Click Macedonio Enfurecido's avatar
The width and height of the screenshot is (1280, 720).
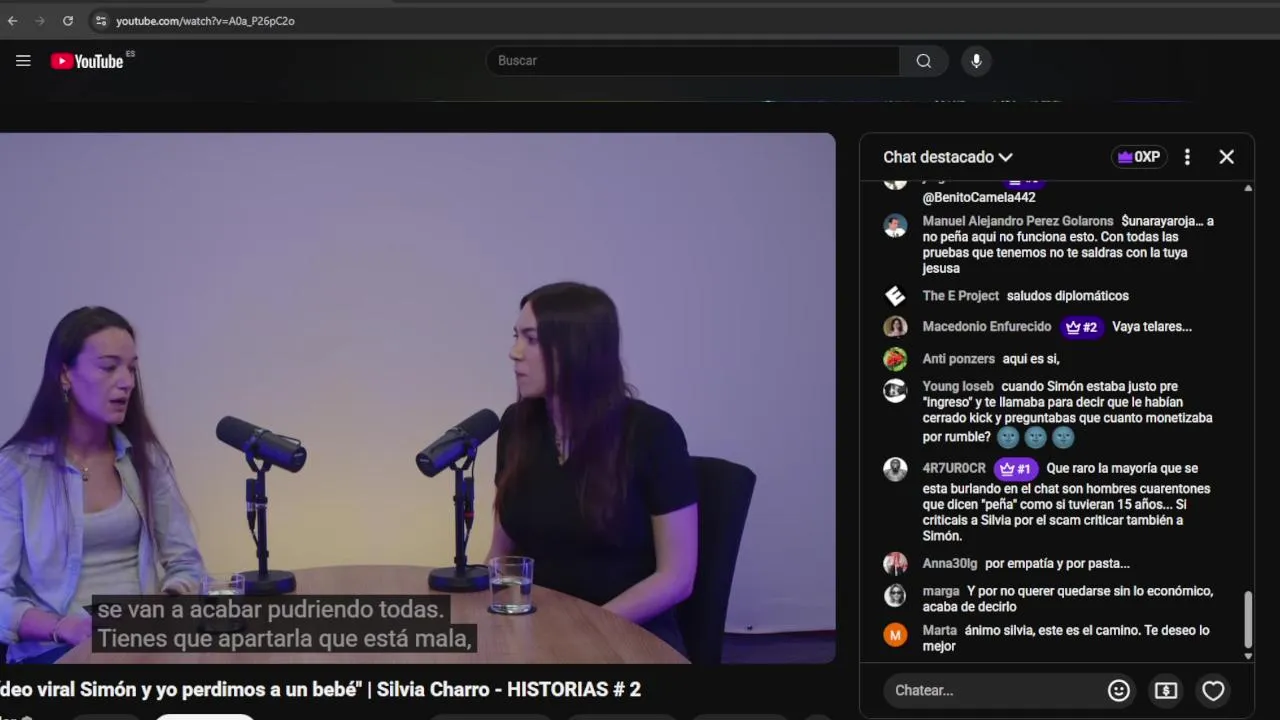tap(895, 327)
